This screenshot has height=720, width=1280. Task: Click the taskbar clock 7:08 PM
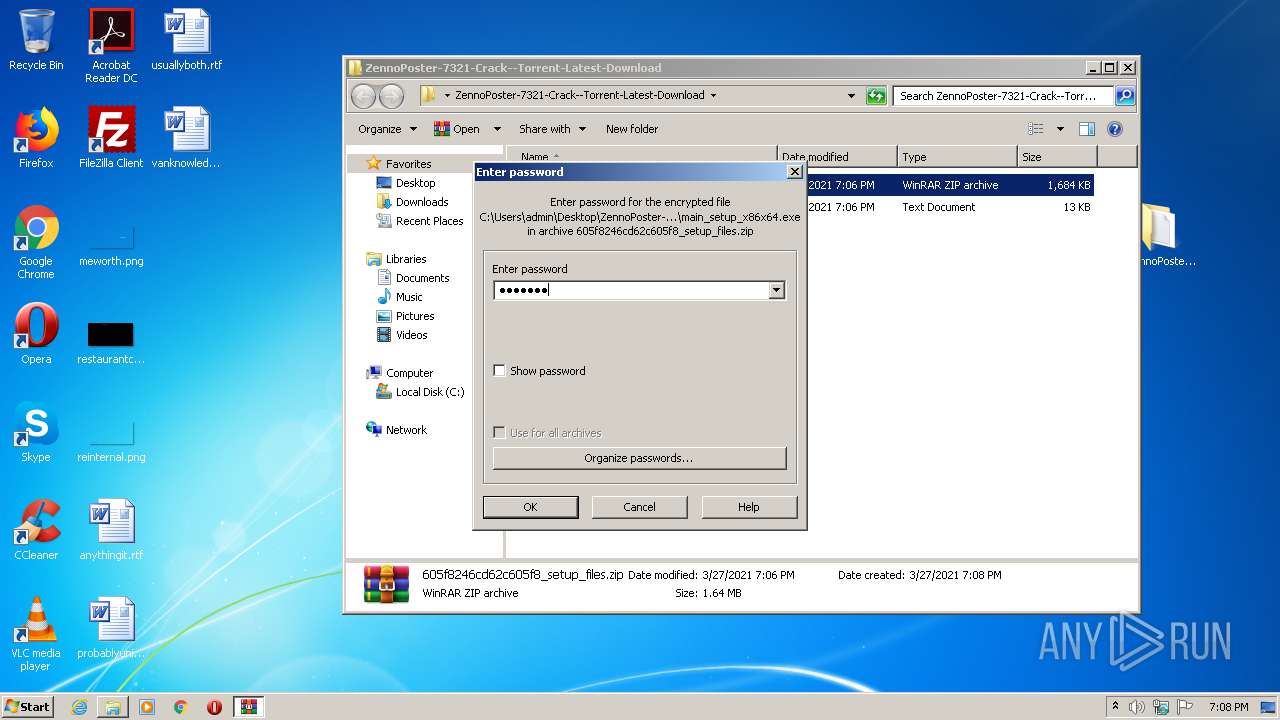(1228, 707)
